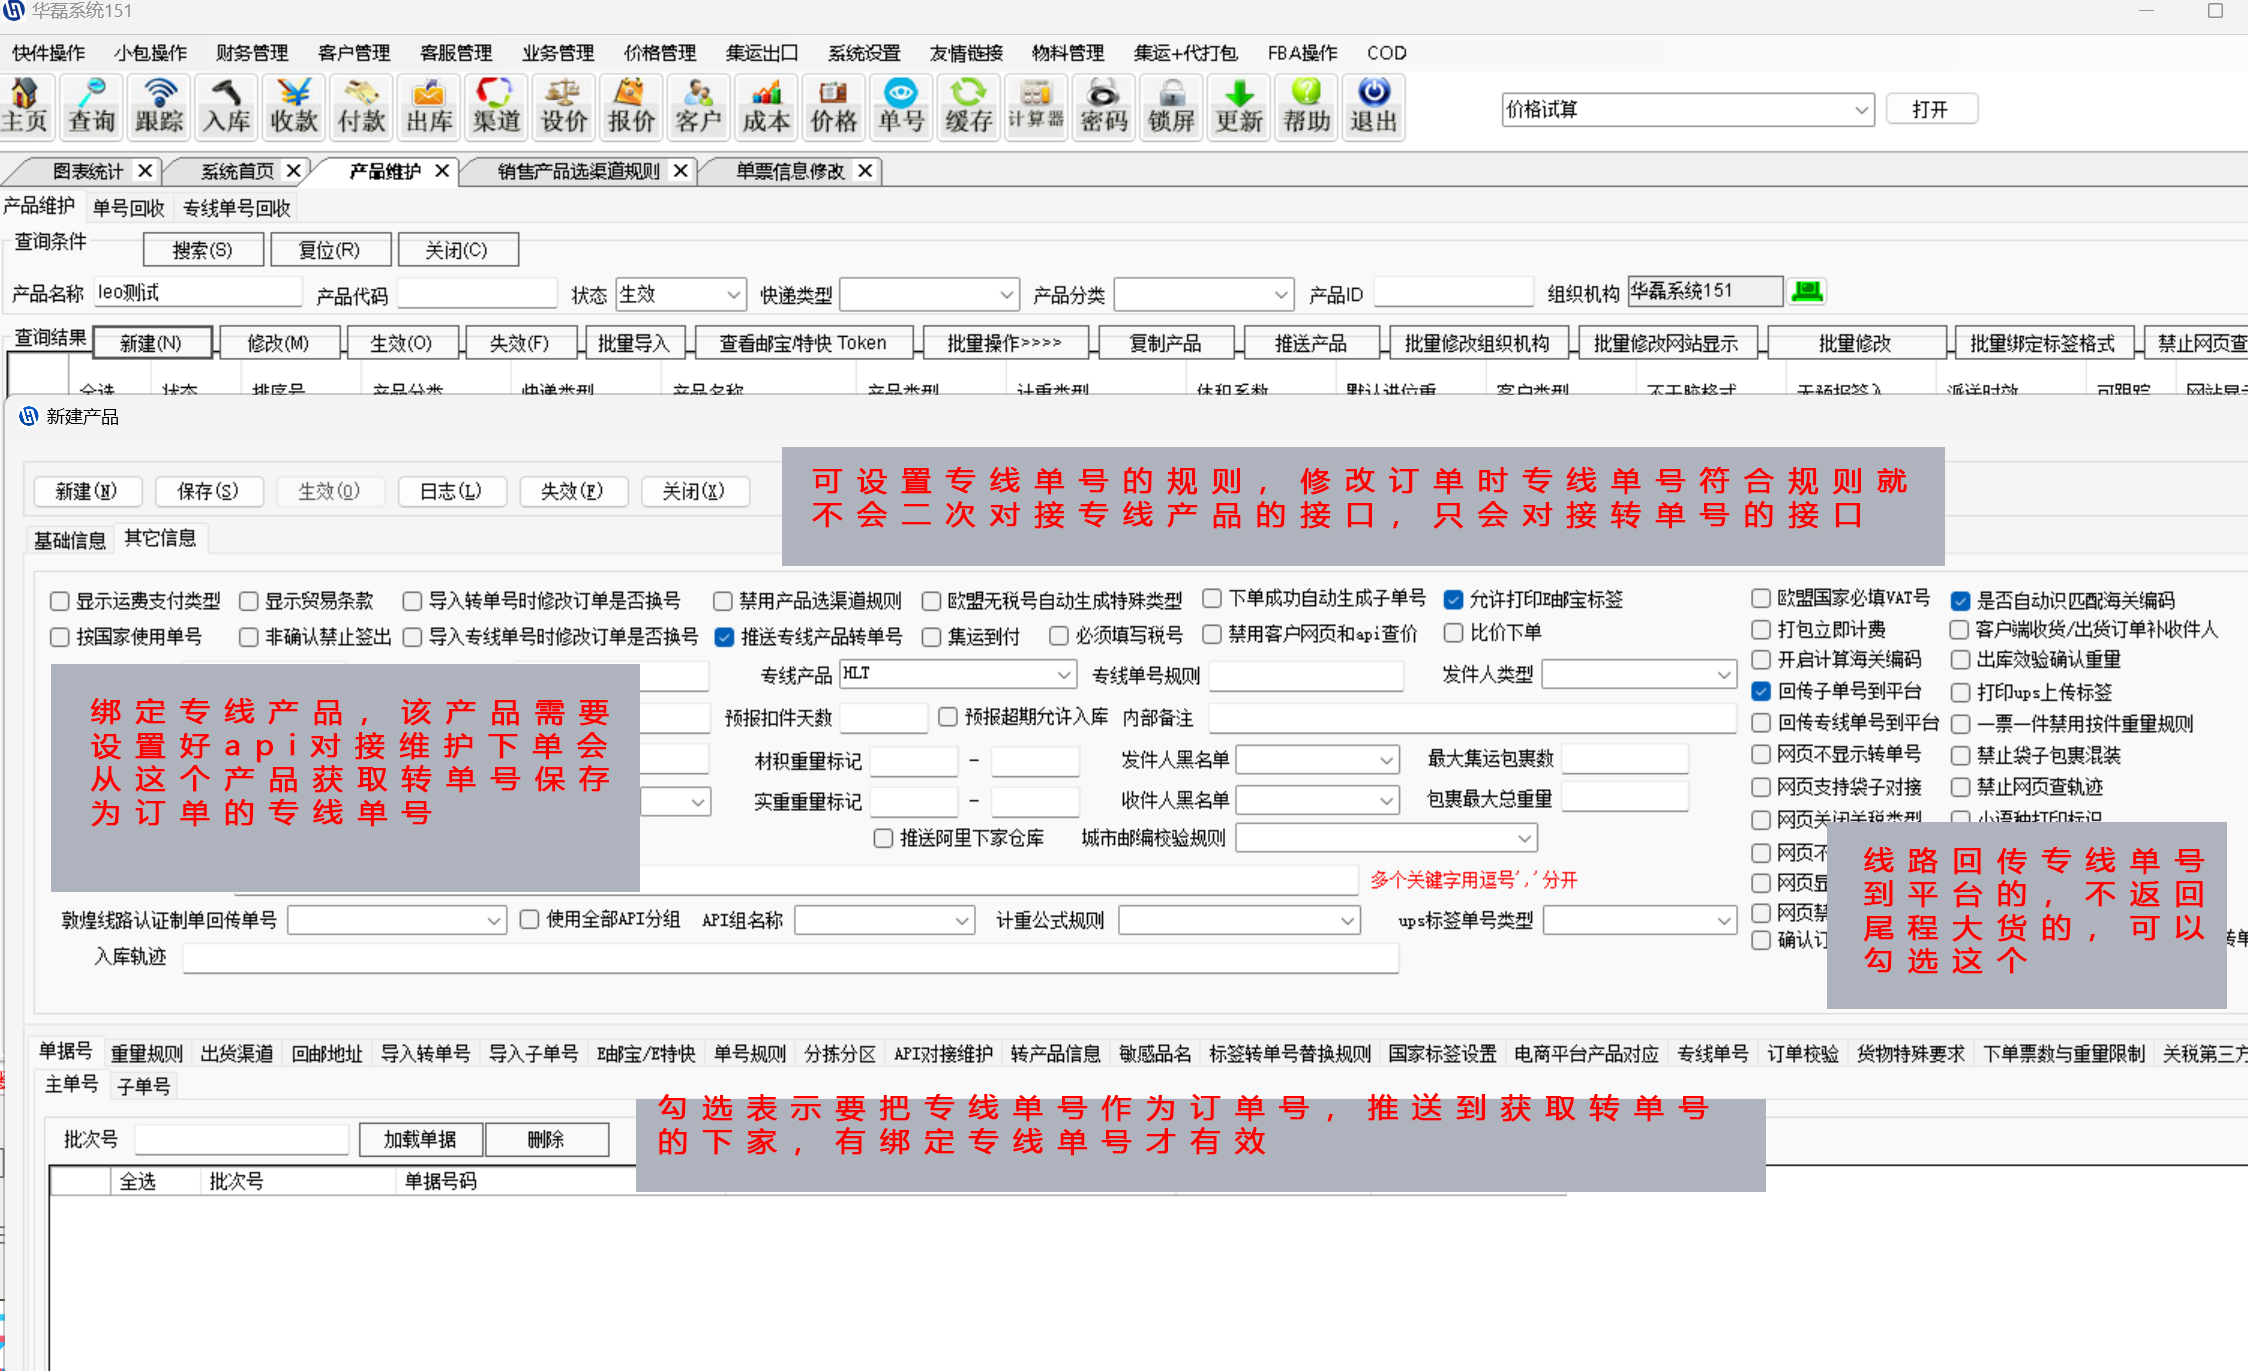Viewport: 2248px width, 1371px height.
Task: Click the 单号 tracking number icon
Action: 901,106
